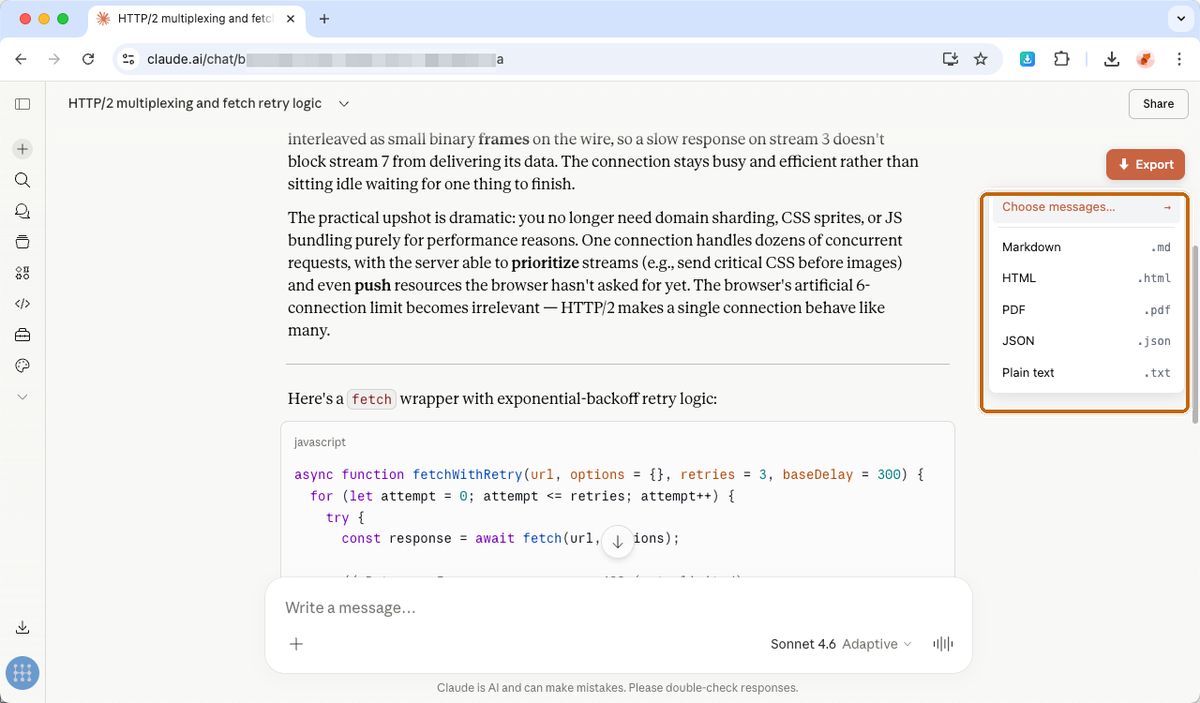Viewport: 1200px width, 703px height.
Task: Click the scroll to bottom arrow button
Action: 618,541
